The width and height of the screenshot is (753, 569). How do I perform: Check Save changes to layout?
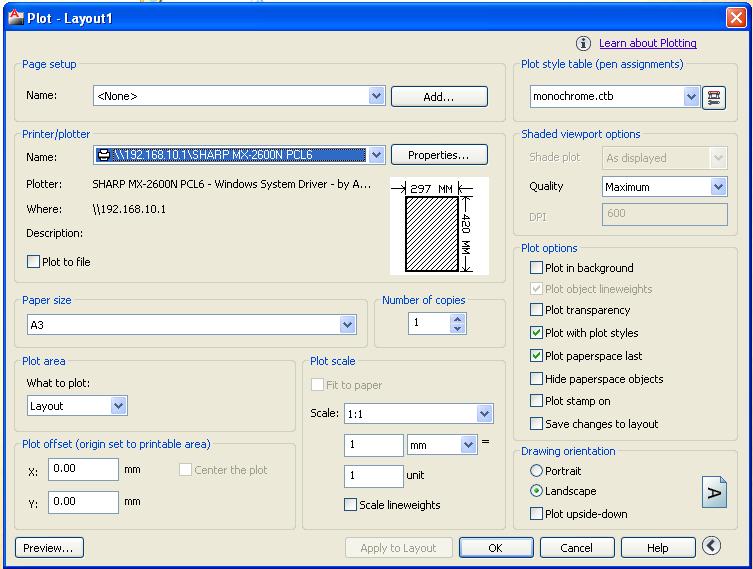click(x=536, y=424)
